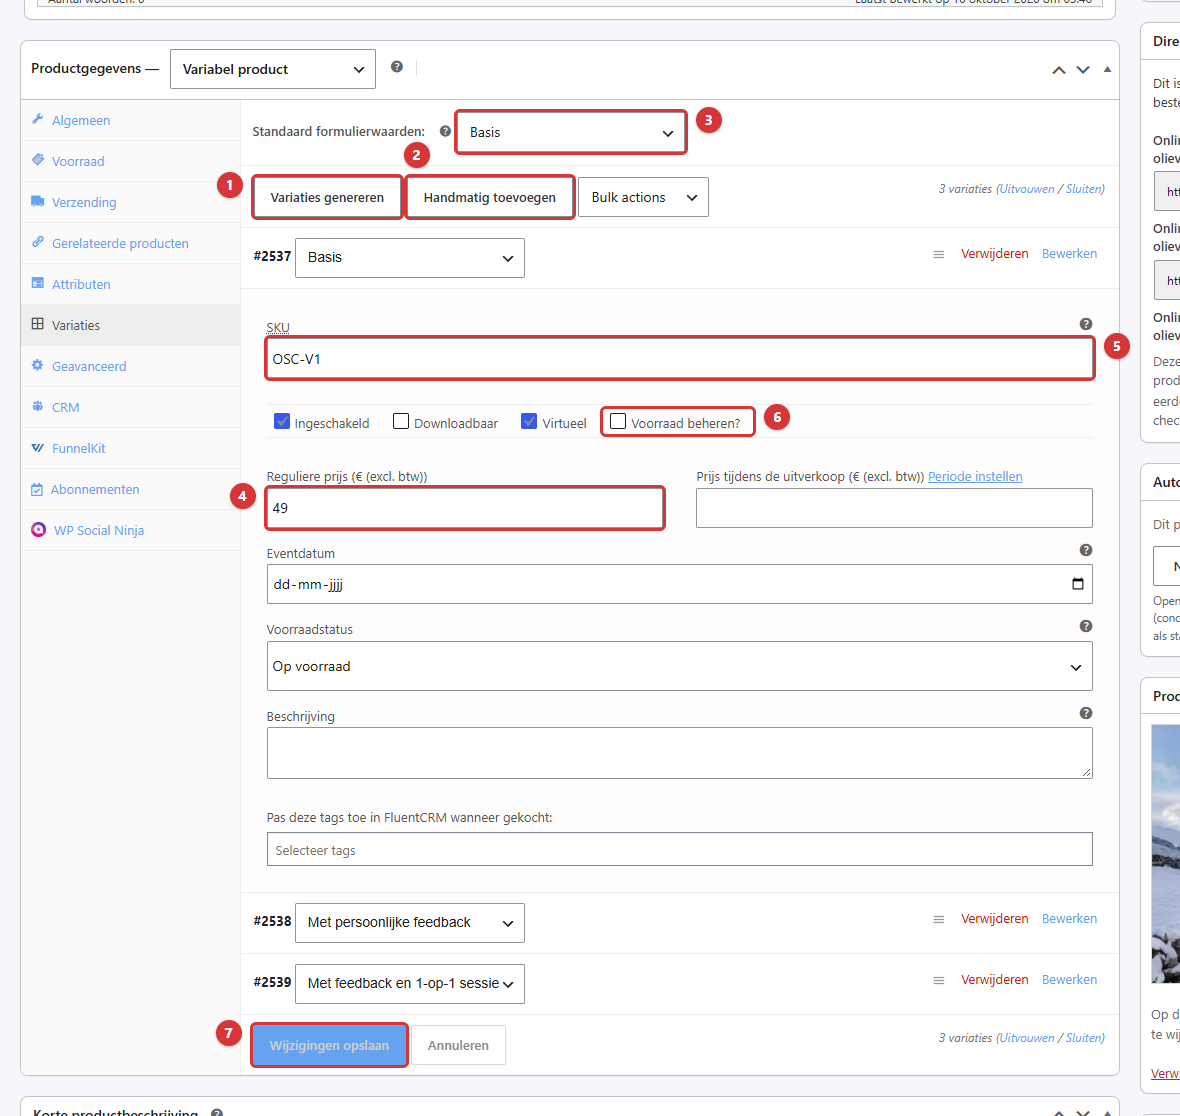Click the Variaties genereren button
The height and width of the screenshot is (1116, 1180).
tap(327, 197)
